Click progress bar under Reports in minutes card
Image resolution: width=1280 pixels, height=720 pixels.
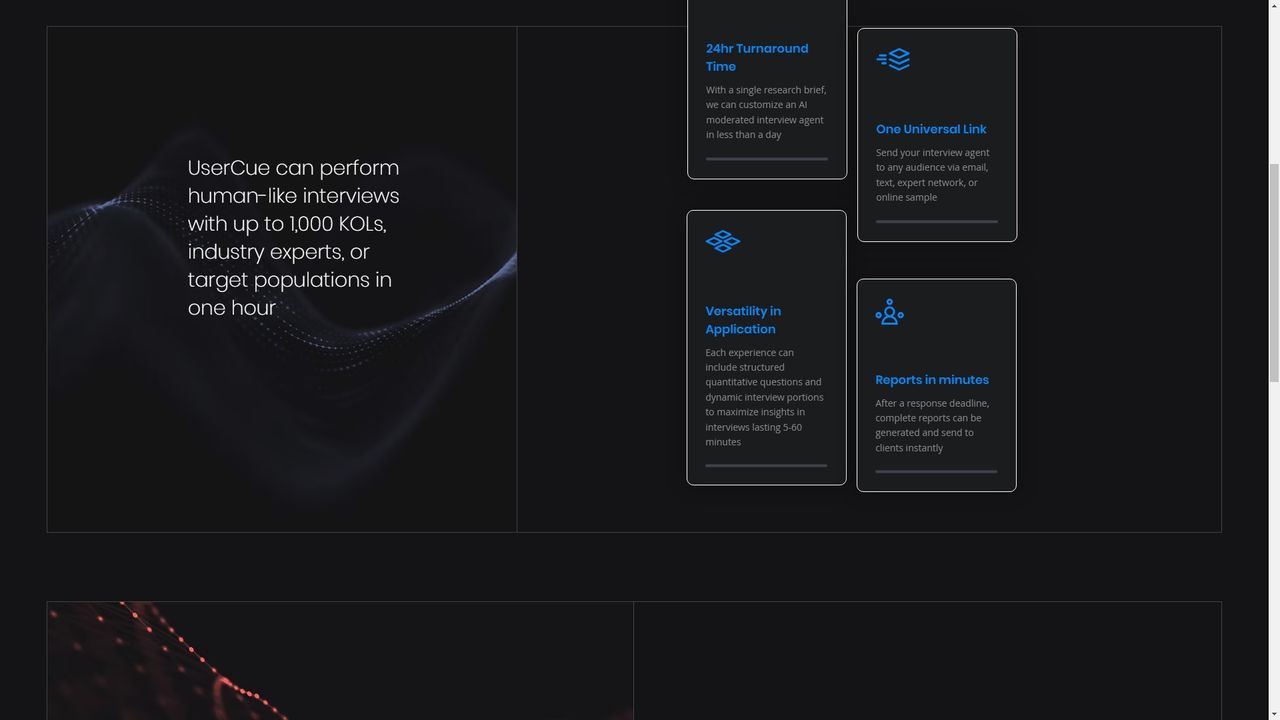(936, 471)
